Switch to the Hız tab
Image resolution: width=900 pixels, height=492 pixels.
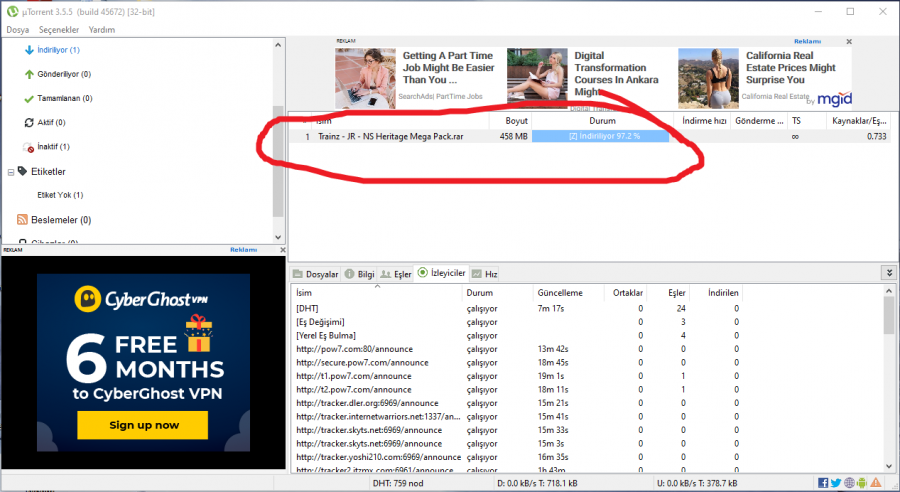(x=484, y=274)
